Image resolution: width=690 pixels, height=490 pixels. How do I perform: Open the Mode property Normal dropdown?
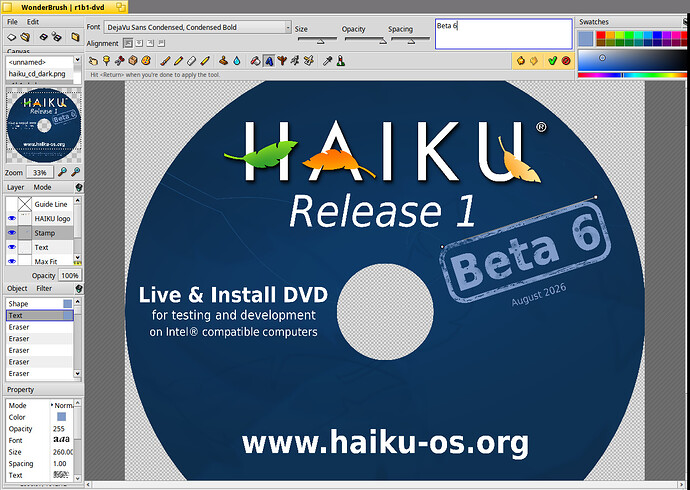pos(62,405)
